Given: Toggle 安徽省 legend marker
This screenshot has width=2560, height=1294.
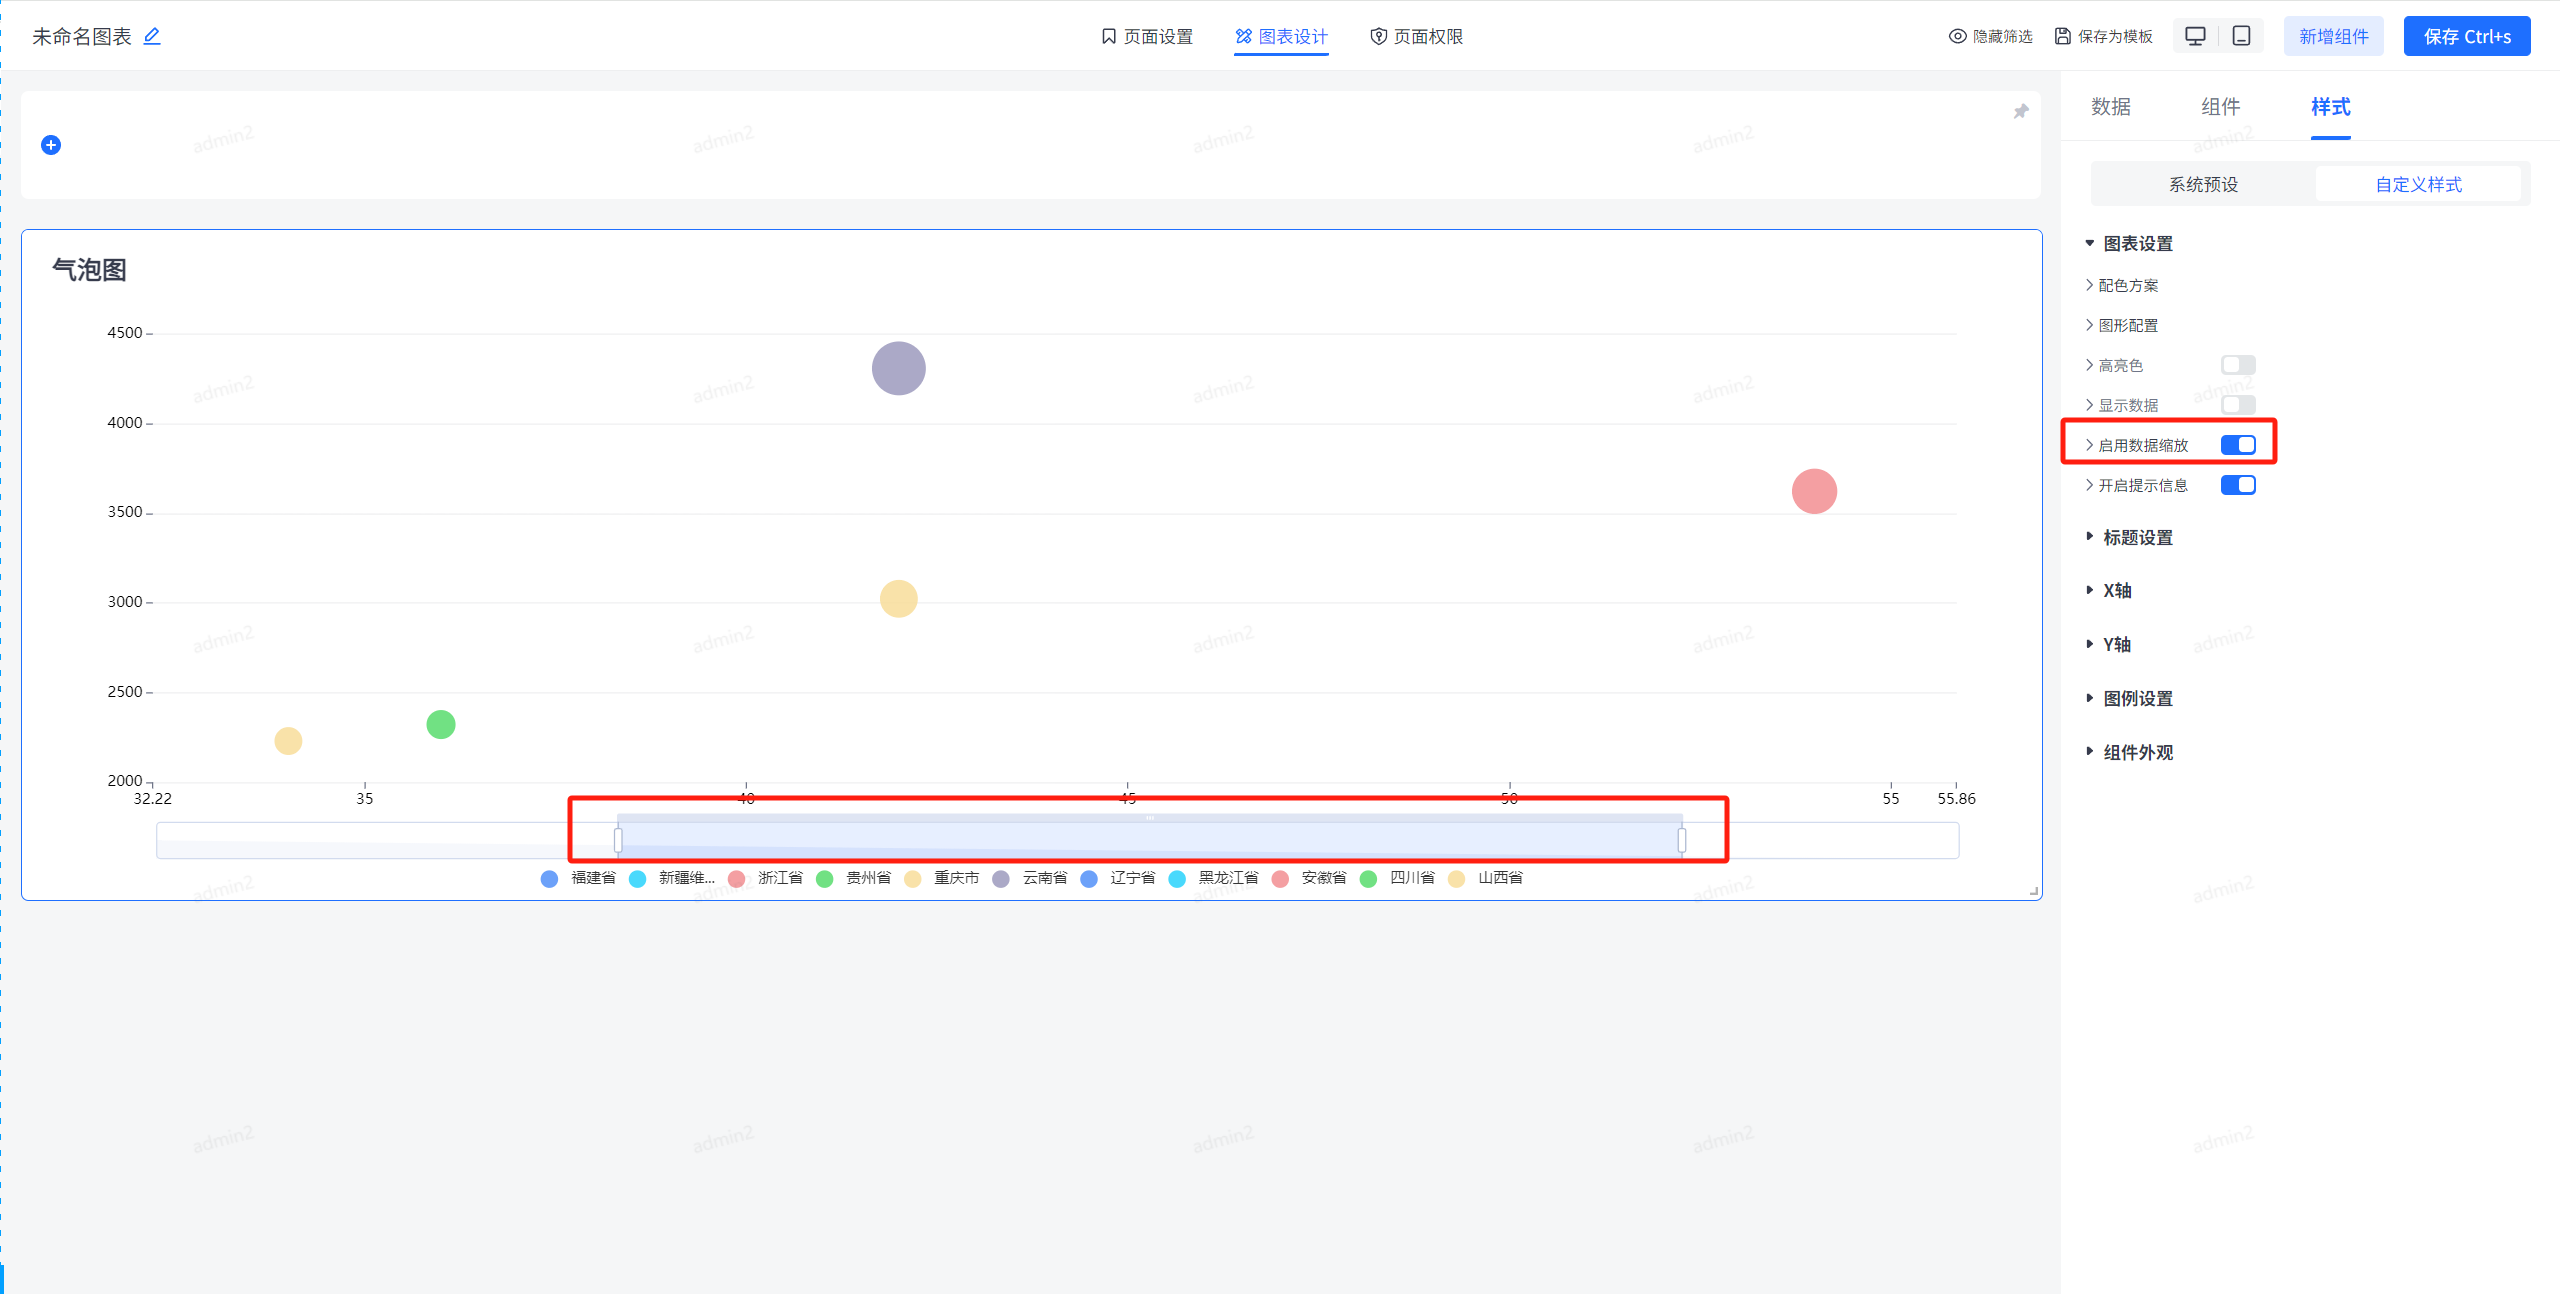Looking at the screenshot, I should (x=1280, y=878).
